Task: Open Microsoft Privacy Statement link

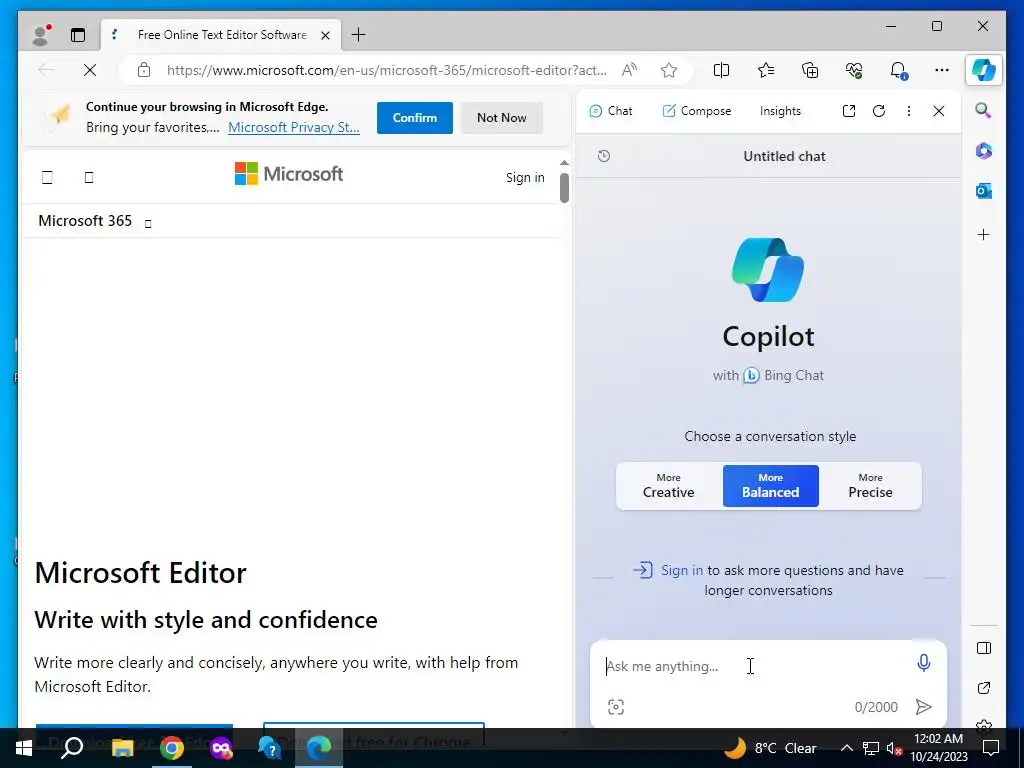Action: 294,127
